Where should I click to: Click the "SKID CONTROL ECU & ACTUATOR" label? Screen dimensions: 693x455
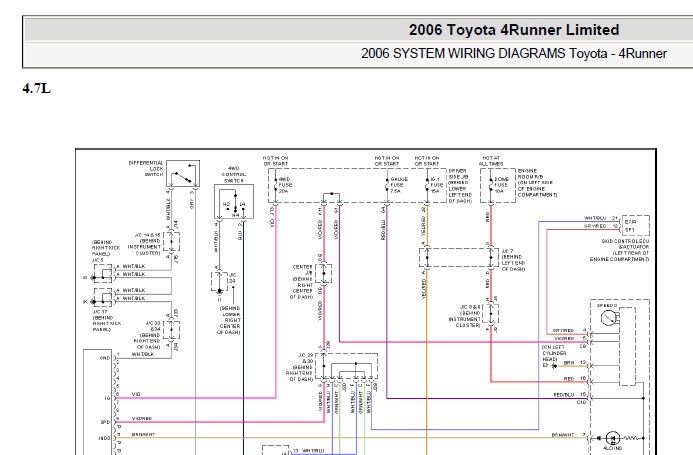pos(620,250)
